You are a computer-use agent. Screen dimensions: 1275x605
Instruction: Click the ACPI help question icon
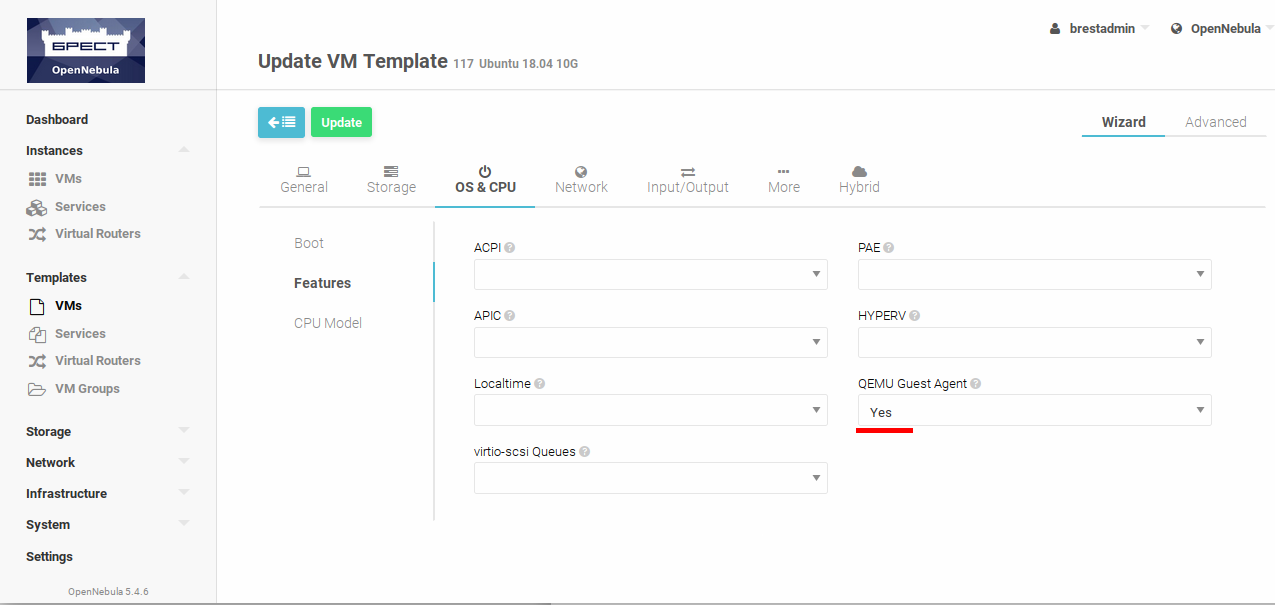pos(510,248)
